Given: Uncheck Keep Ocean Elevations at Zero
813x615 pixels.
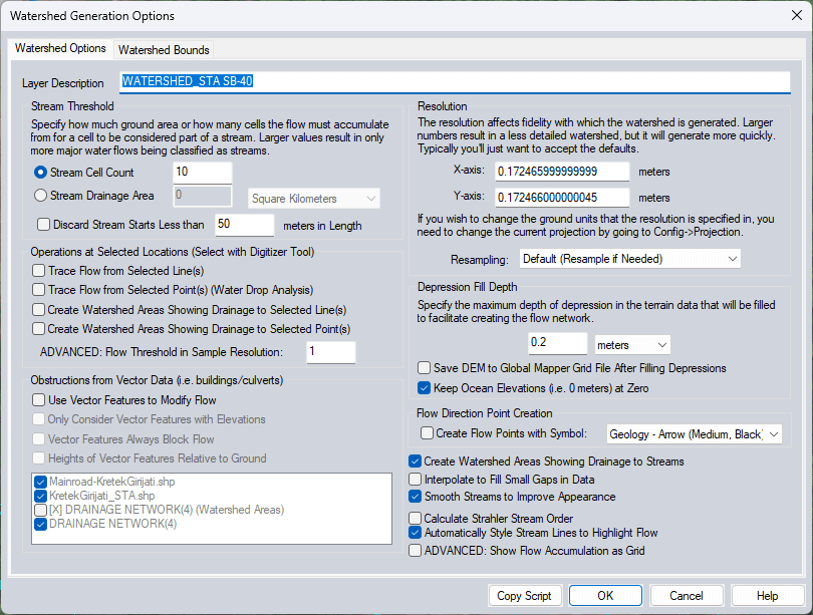Looking at the screenshot, I should coord(425,387).
